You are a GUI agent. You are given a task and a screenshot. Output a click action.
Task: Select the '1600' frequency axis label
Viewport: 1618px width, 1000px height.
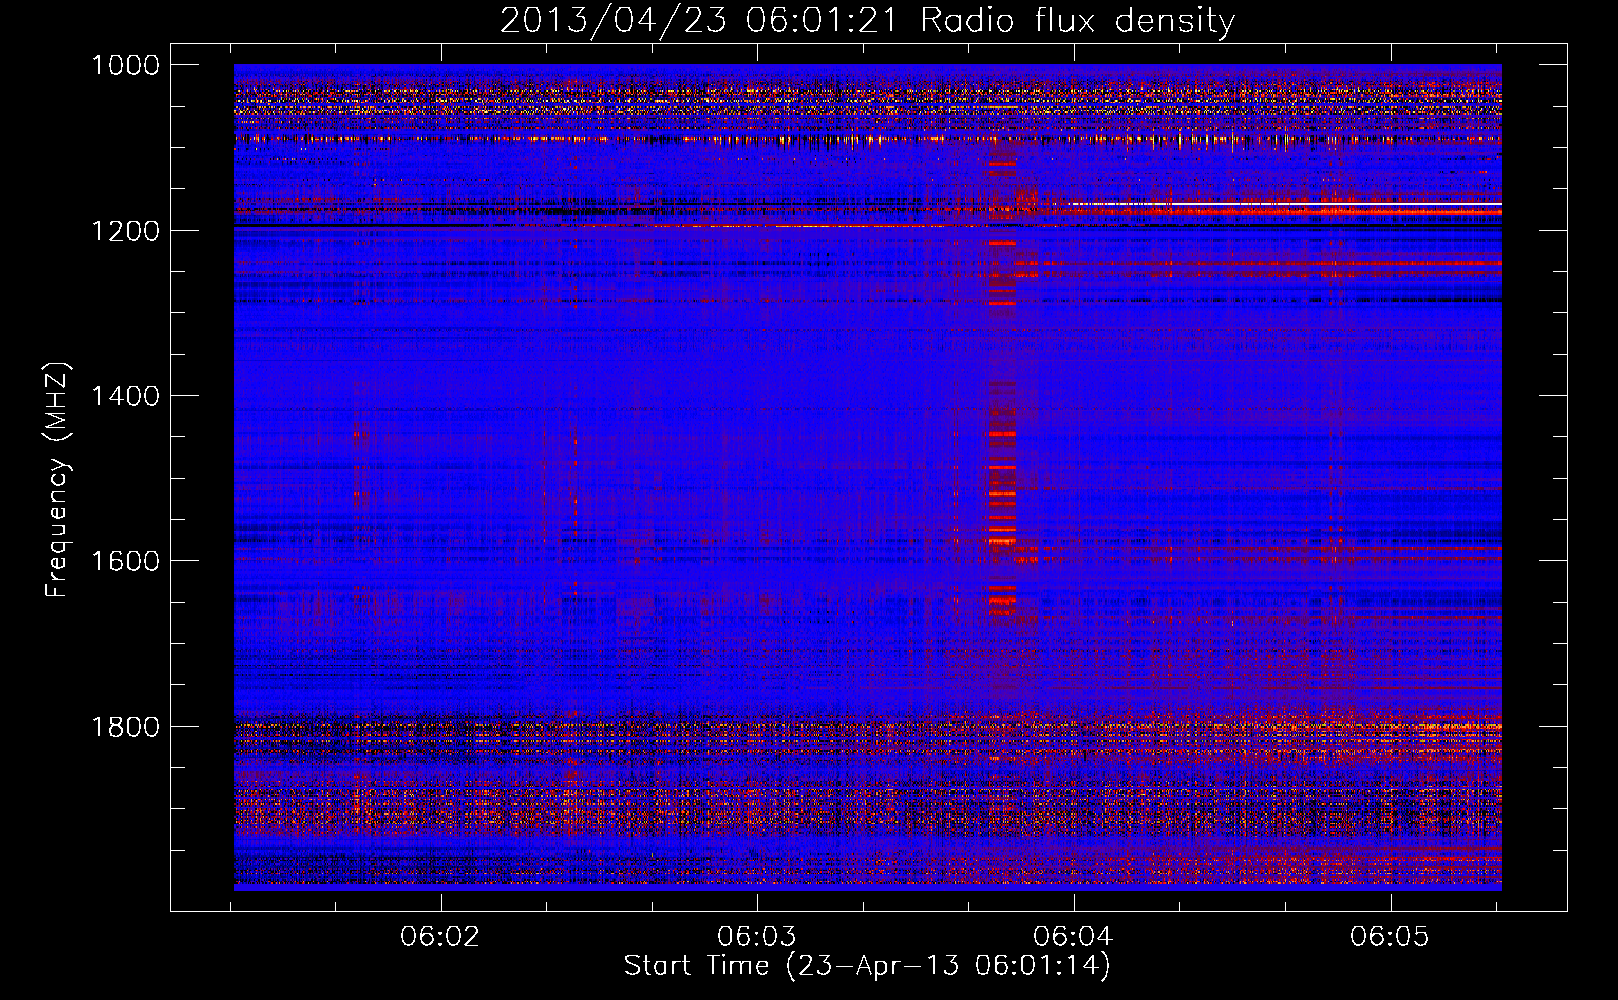click(x=125, y=561)
